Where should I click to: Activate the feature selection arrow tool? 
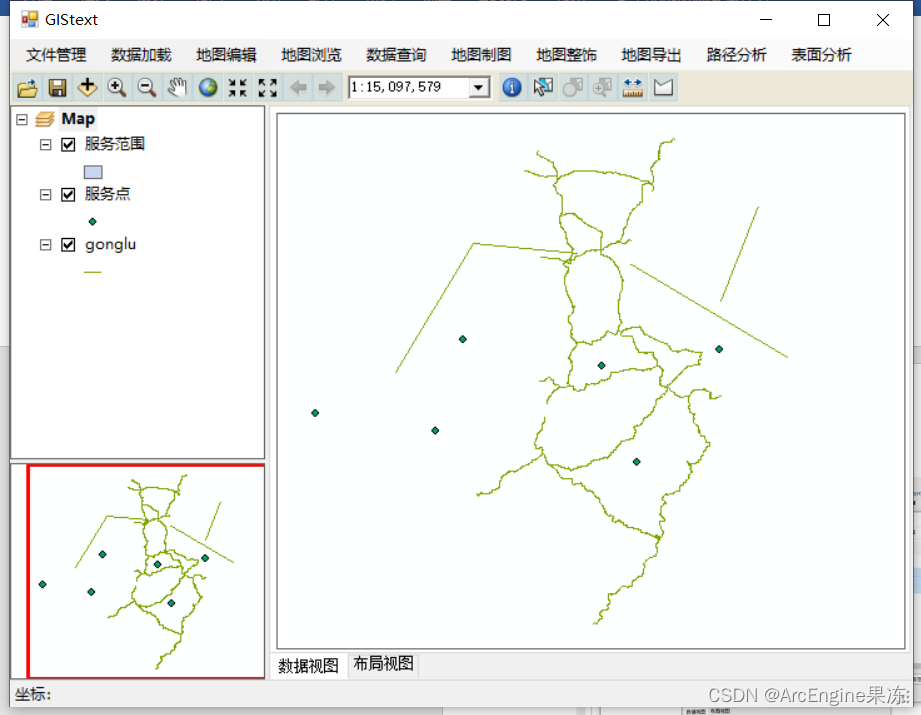(542, 87)
